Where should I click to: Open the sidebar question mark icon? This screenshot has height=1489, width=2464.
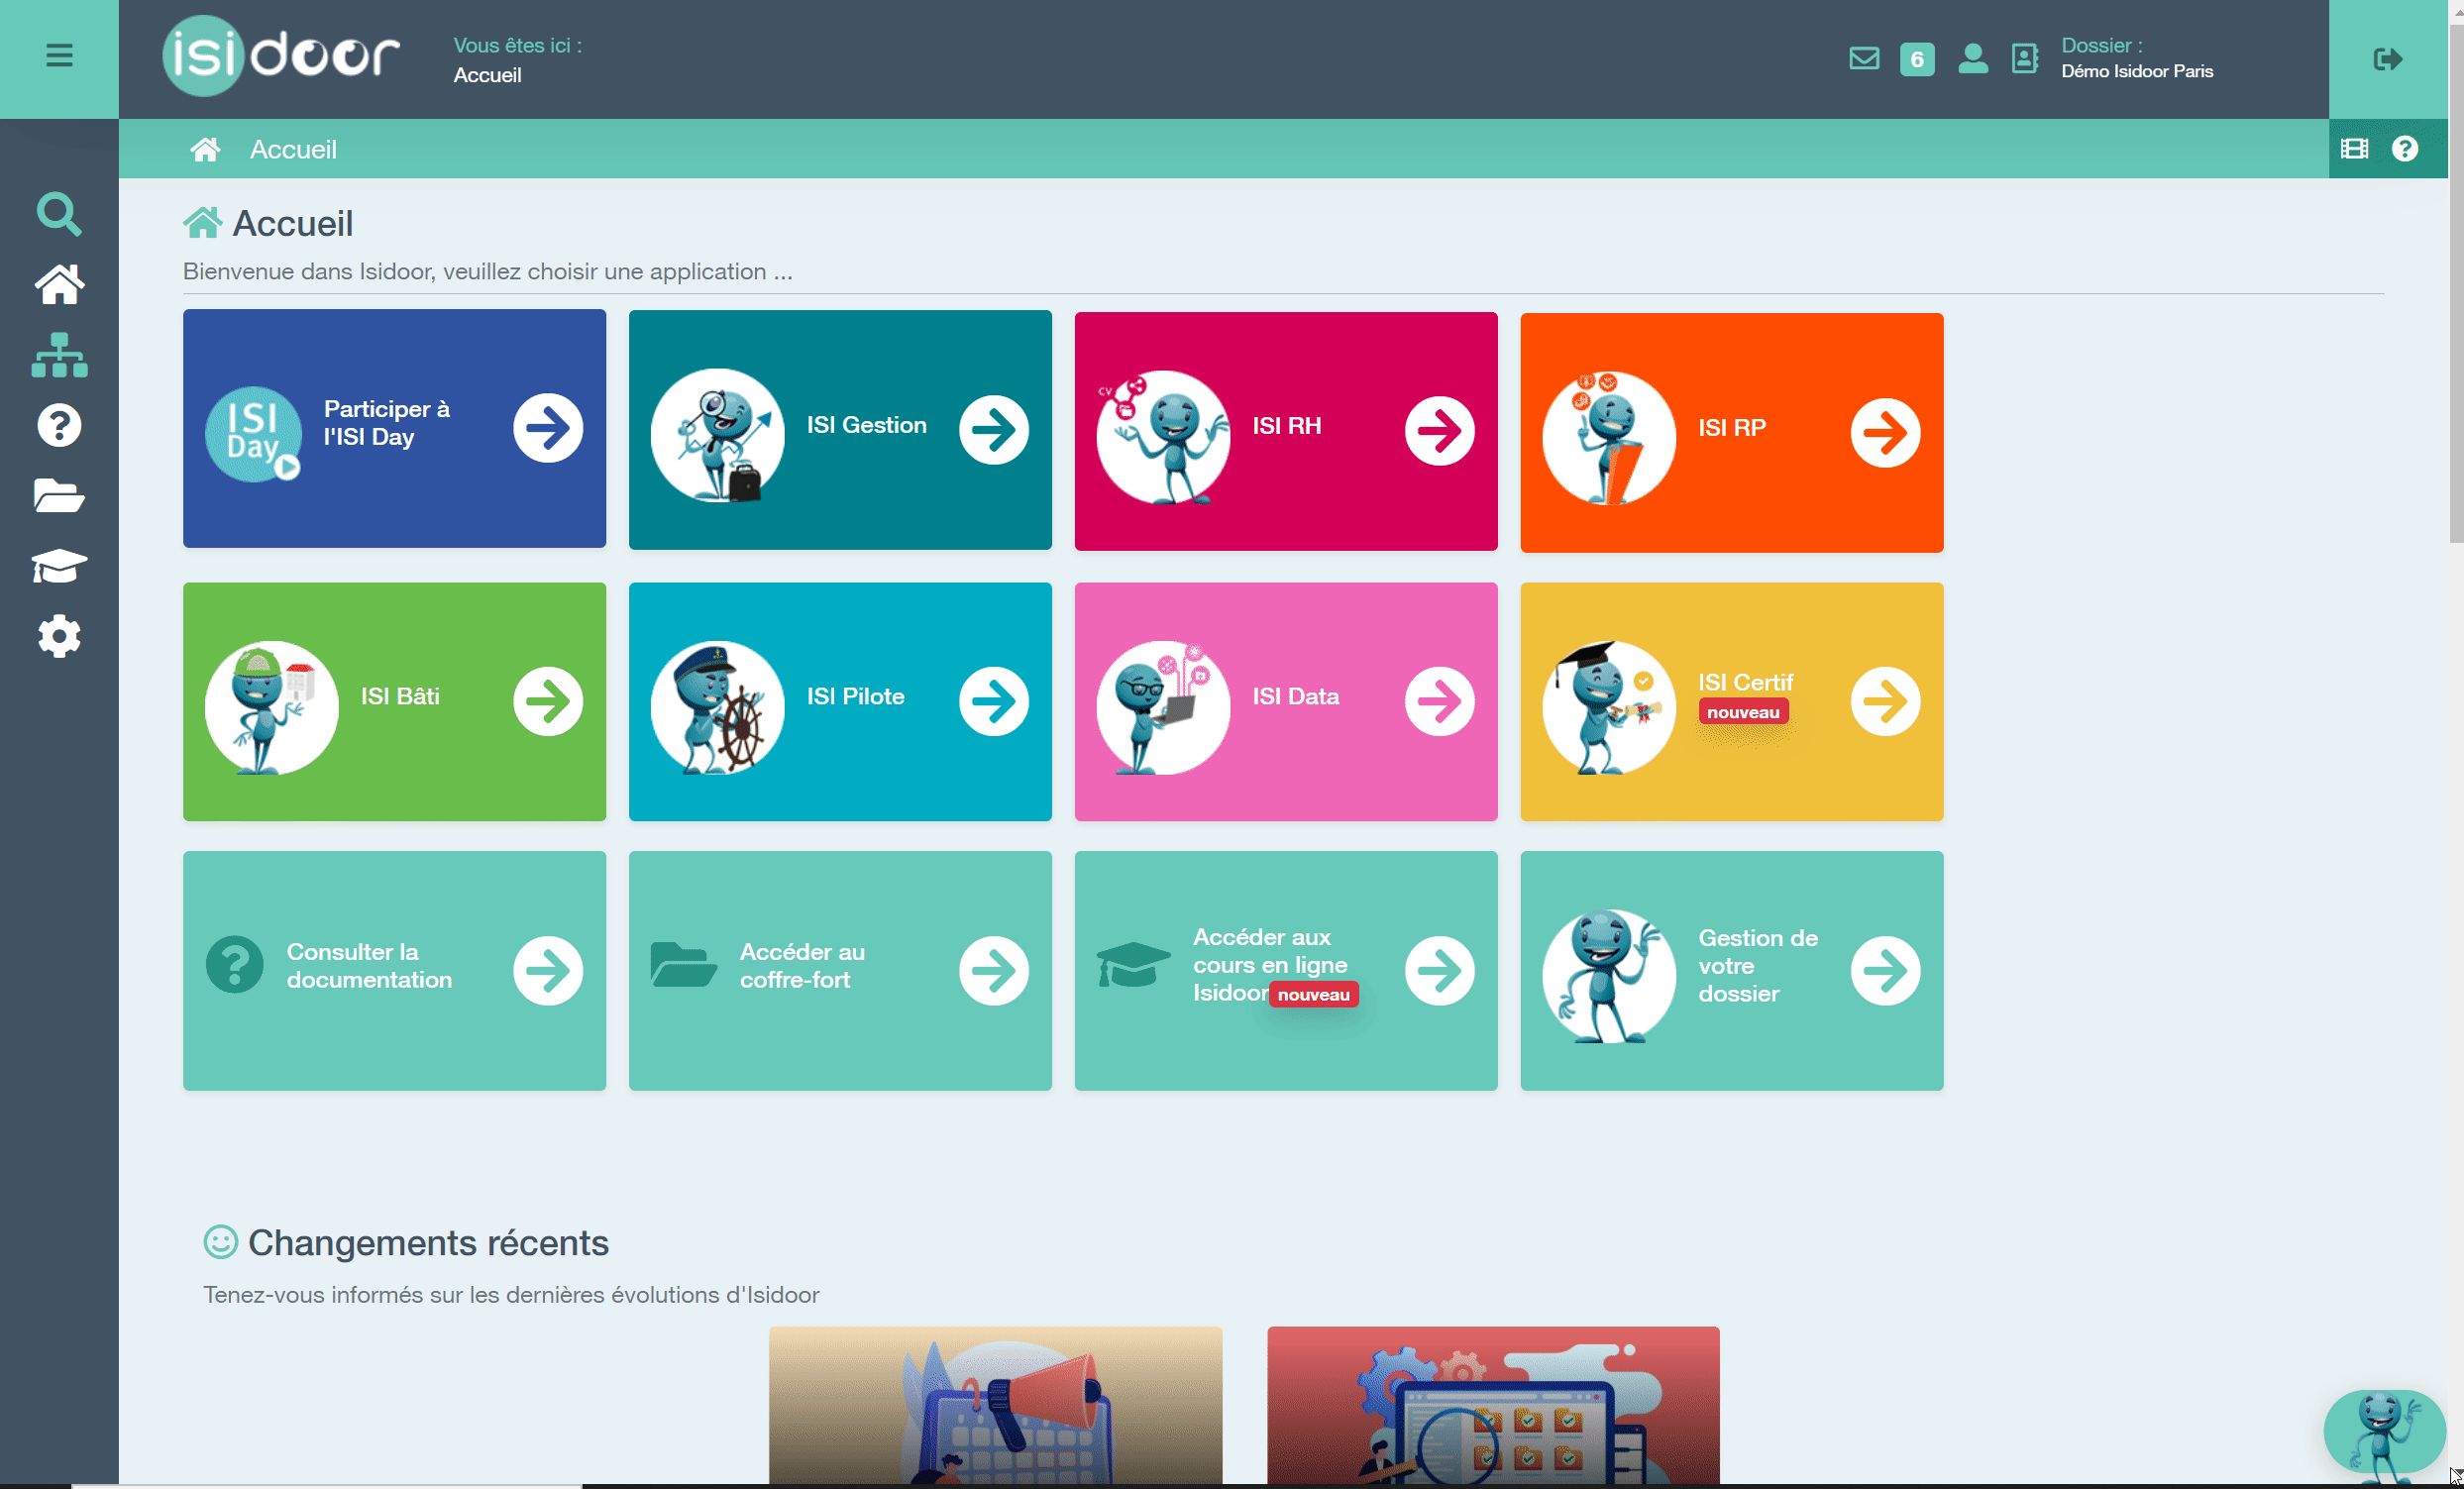point(59,426)
